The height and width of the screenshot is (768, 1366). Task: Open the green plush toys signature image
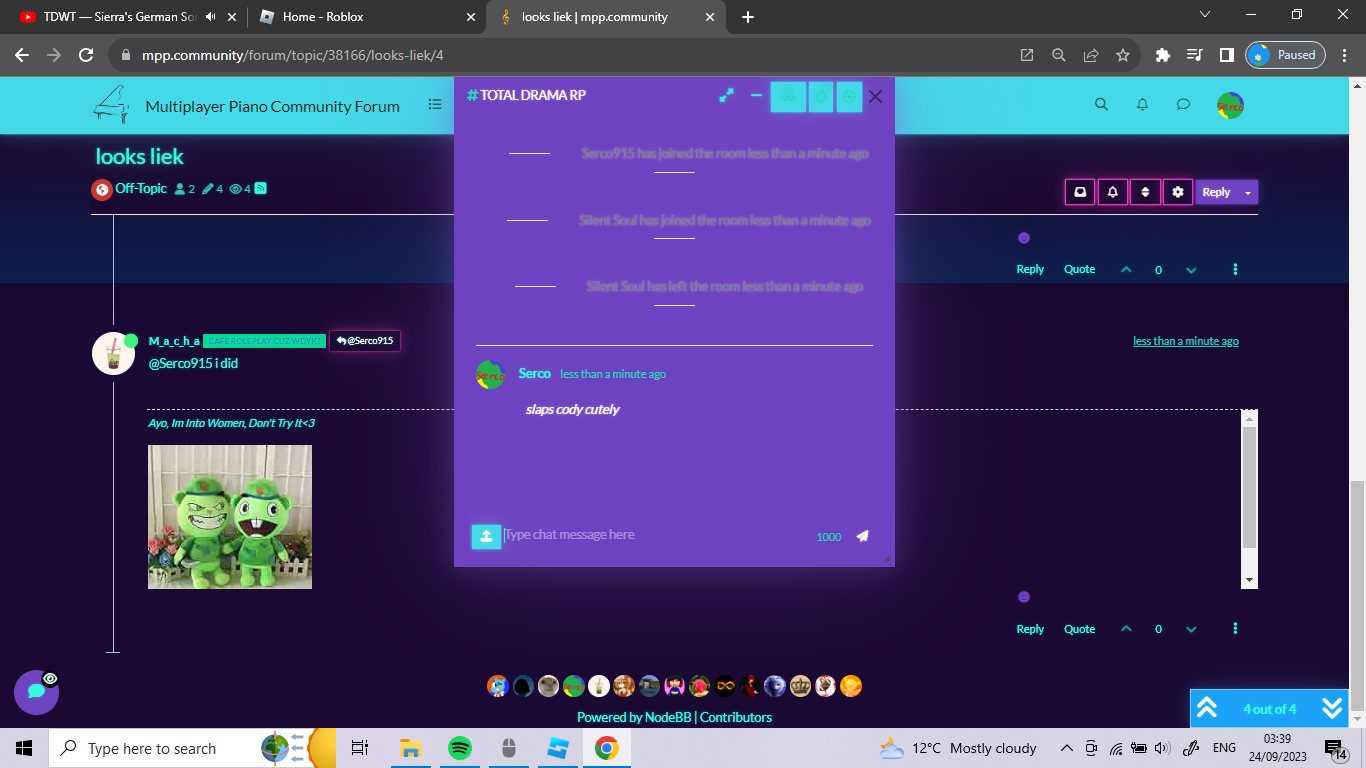pos(230,517)
